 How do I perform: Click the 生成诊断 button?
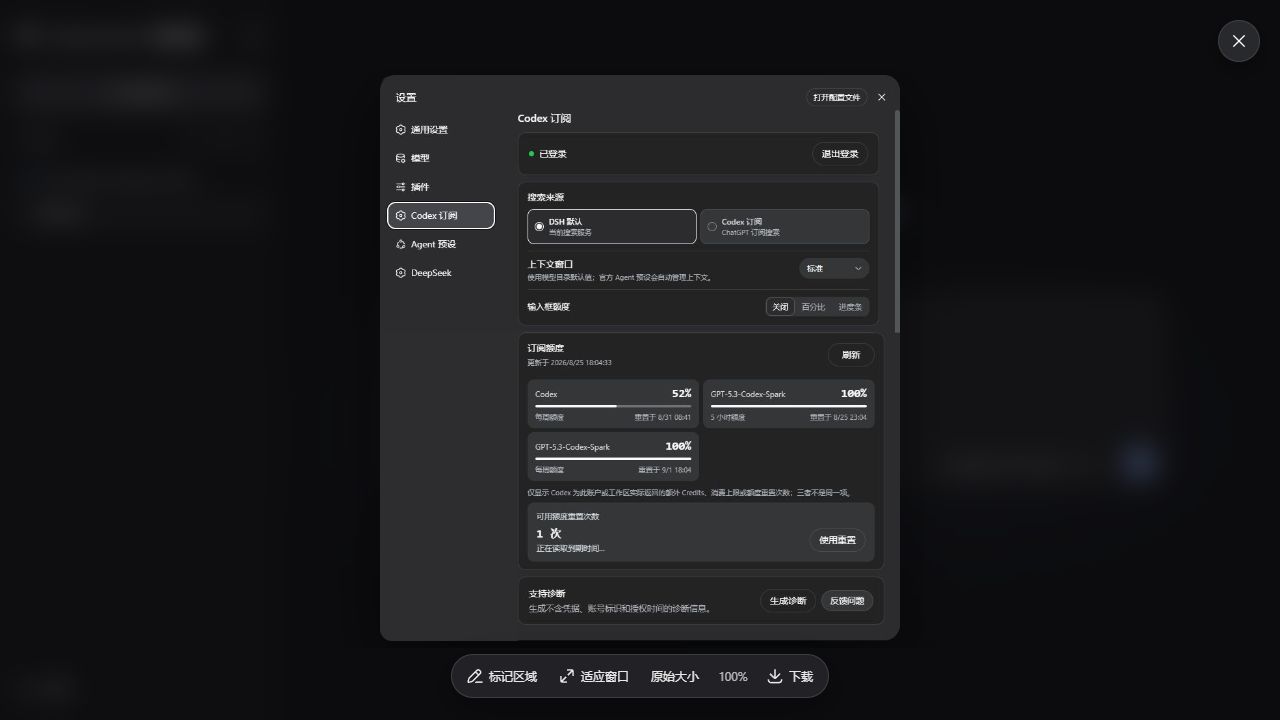pos(788,601)
